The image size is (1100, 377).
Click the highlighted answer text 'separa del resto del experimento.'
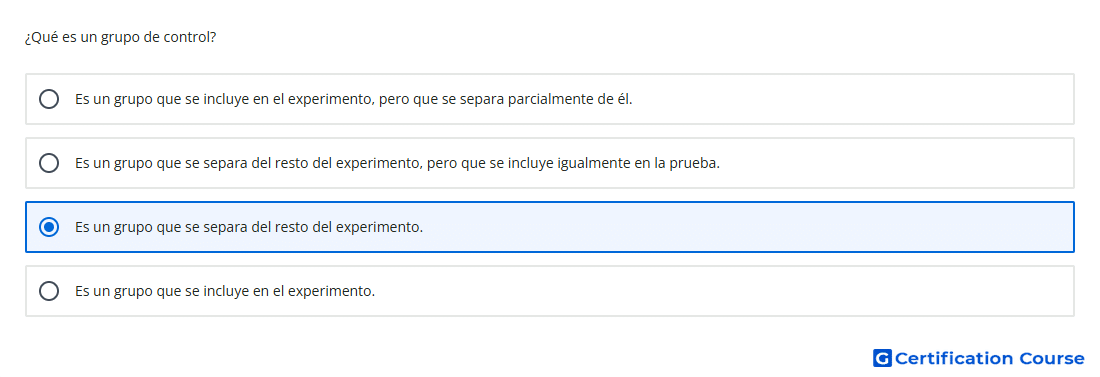249,227
